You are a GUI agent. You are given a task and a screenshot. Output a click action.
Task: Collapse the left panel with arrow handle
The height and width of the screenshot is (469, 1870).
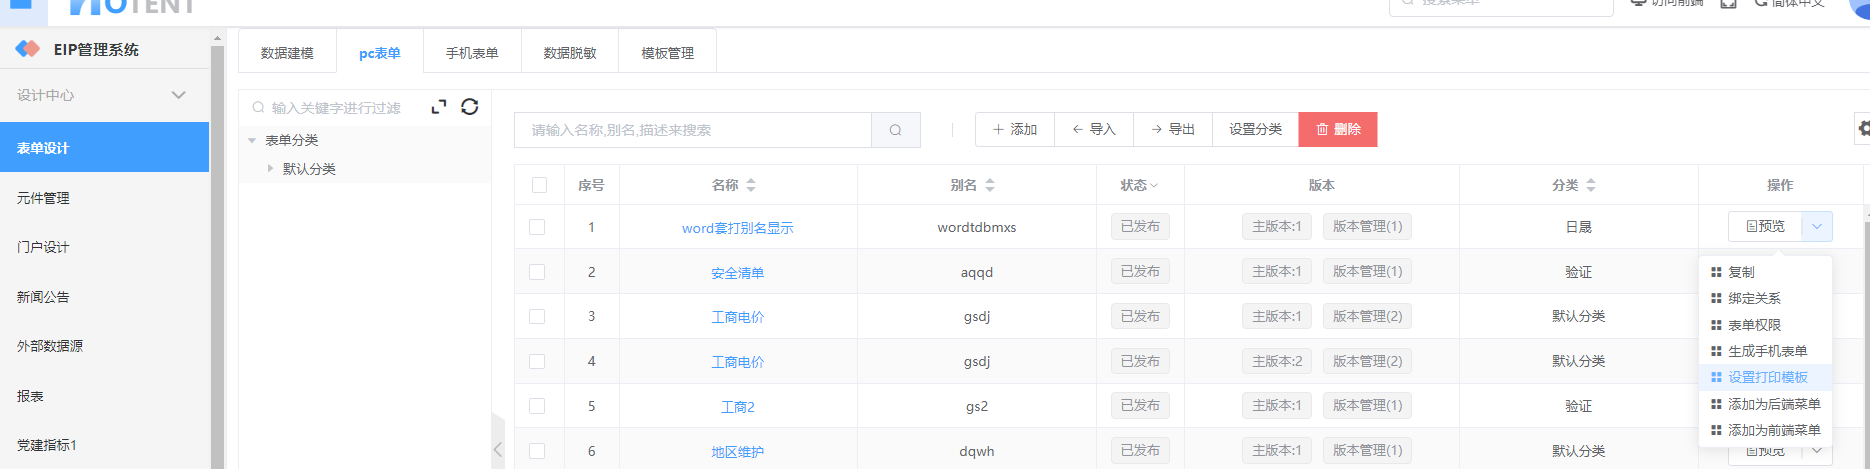pyautogui.click(x=498, y=449)
